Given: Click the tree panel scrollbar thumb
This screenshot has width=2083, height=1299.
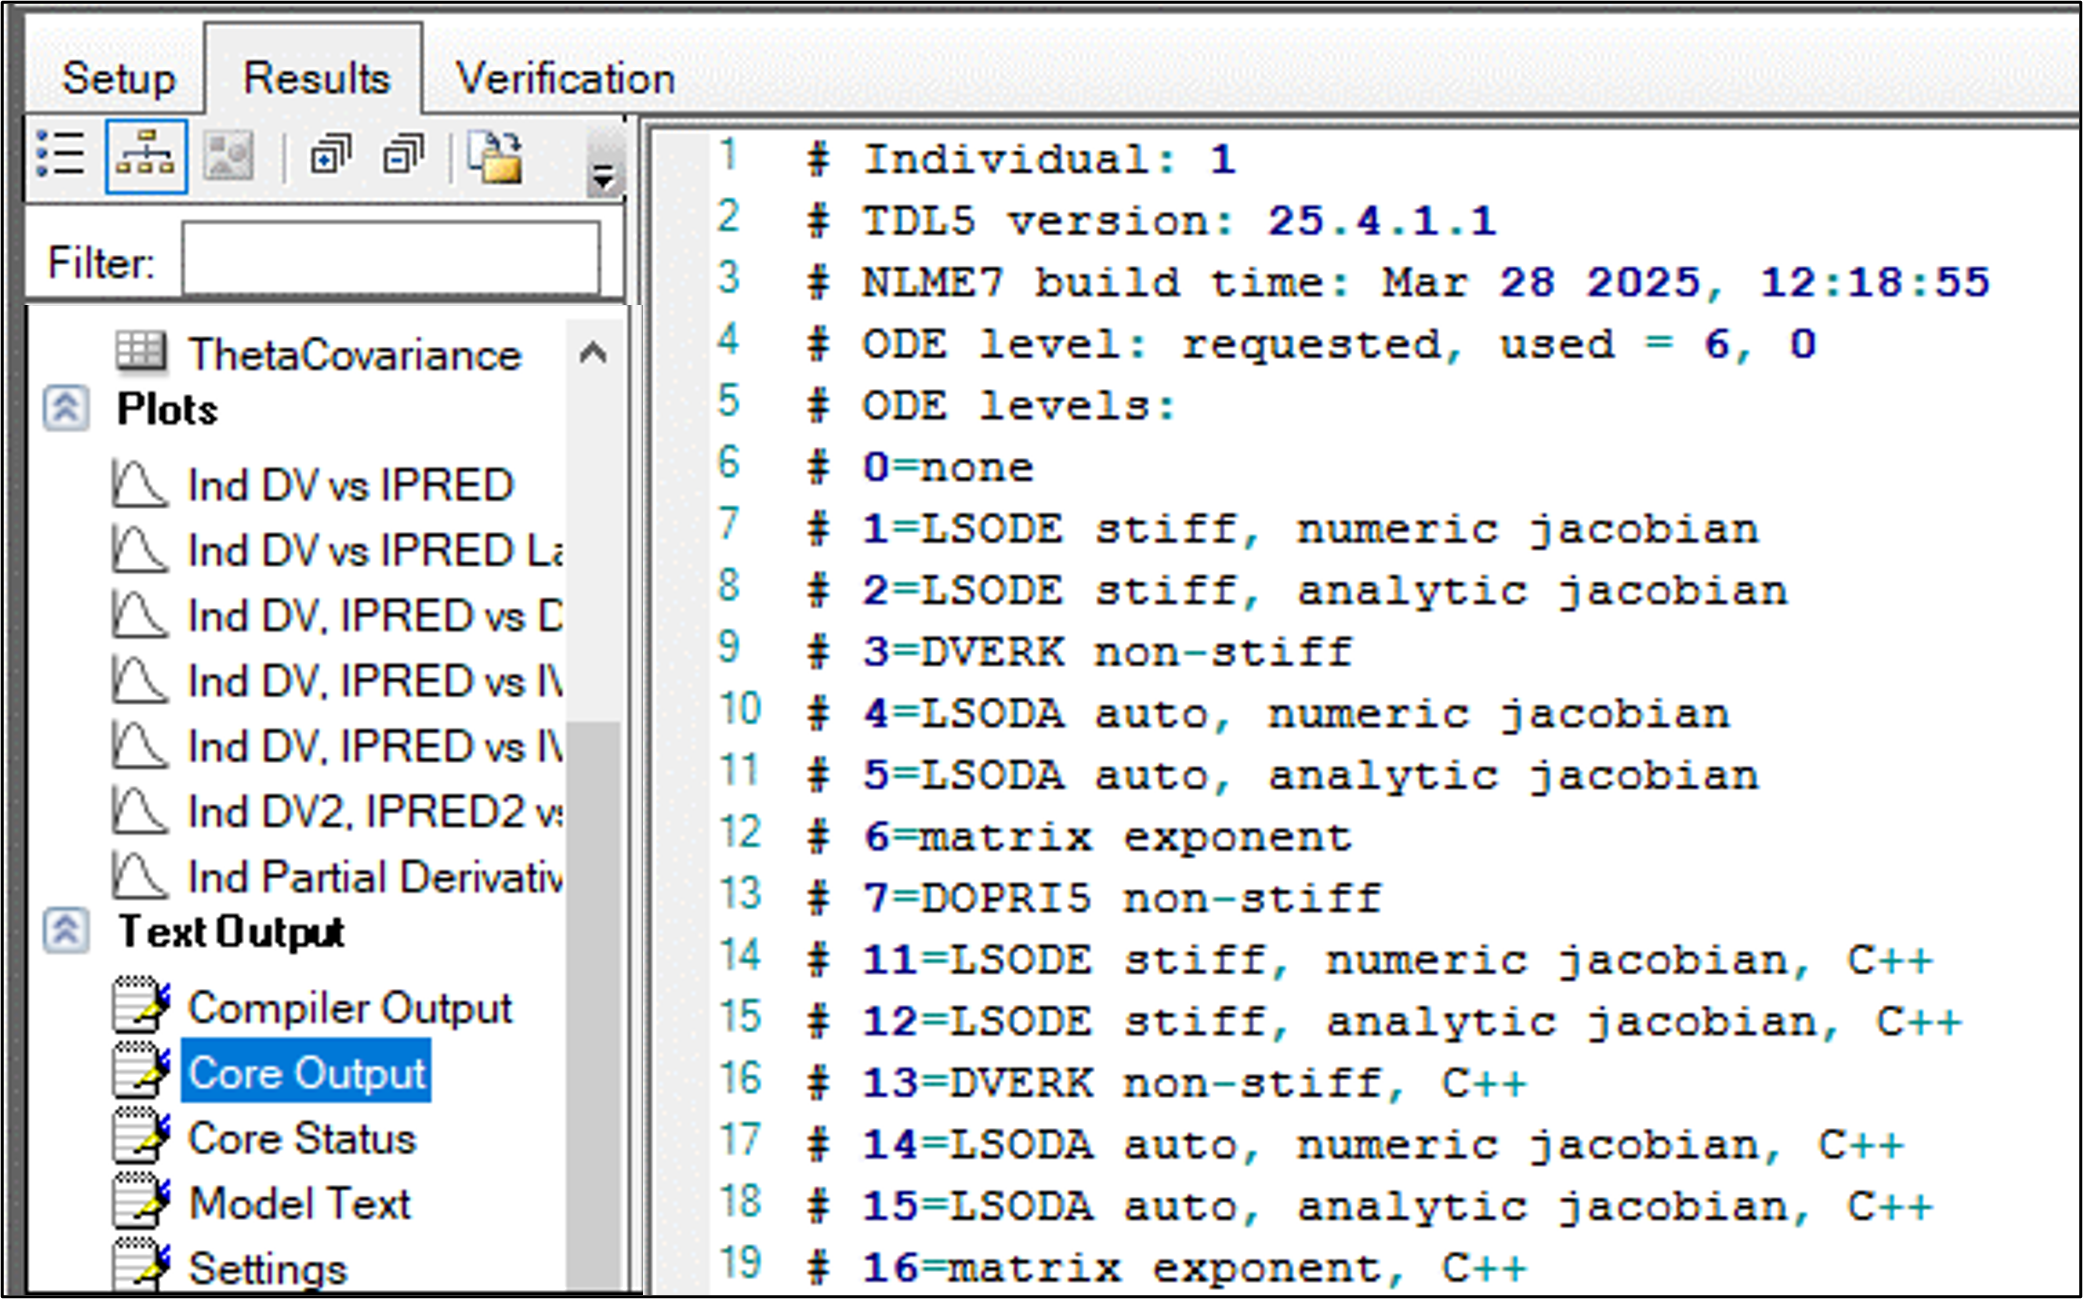Looking at the screenshot, I should tap(593, 1005).
